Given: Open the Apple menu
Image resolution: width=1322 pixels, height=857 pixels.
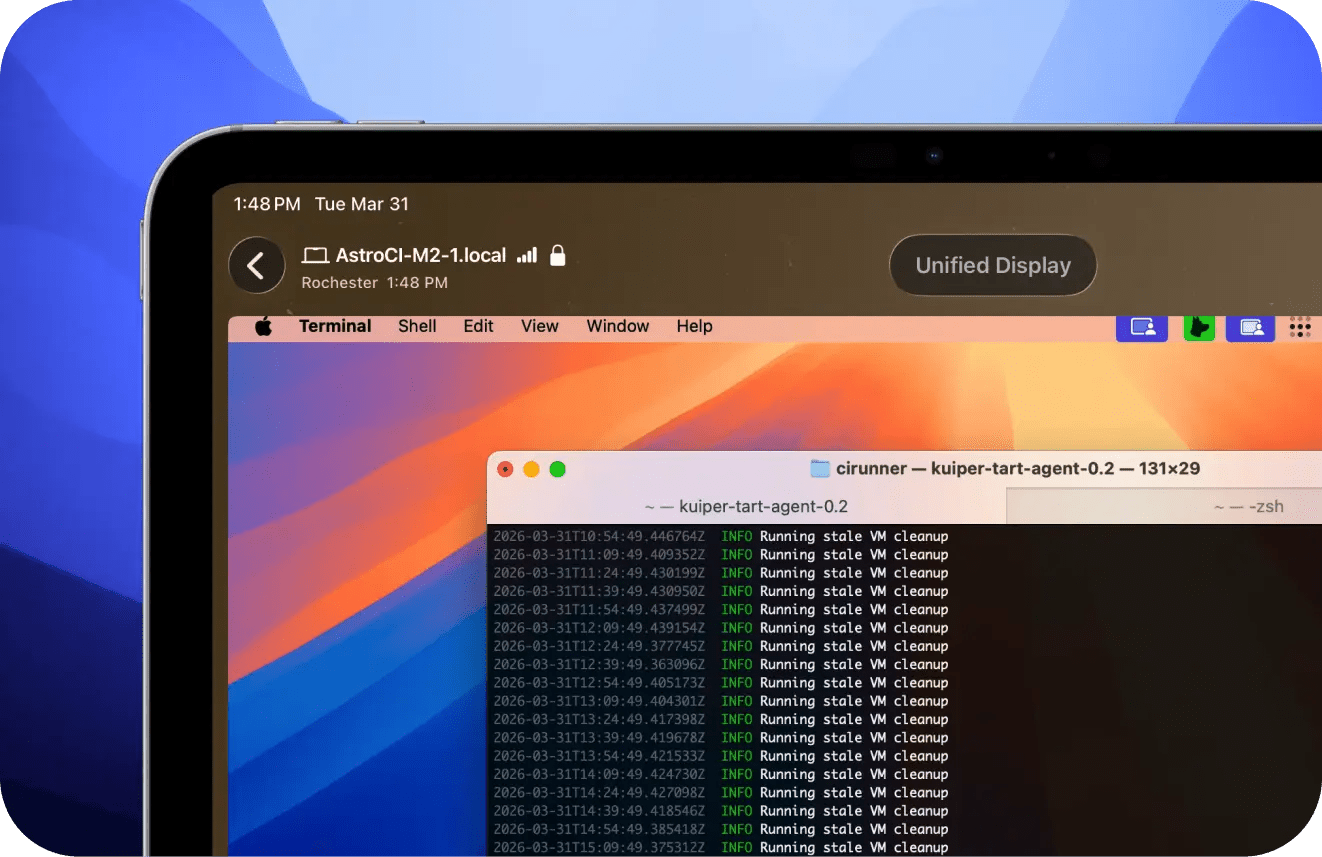Looking at the screenshot, I should pyautogui.click(x=263, y=326).
